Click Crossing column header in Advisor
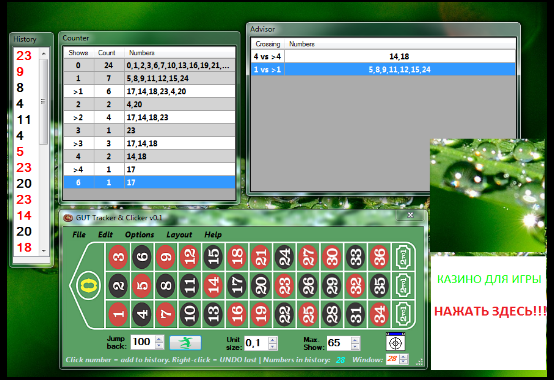554x380 pixels. coord(268,44)
